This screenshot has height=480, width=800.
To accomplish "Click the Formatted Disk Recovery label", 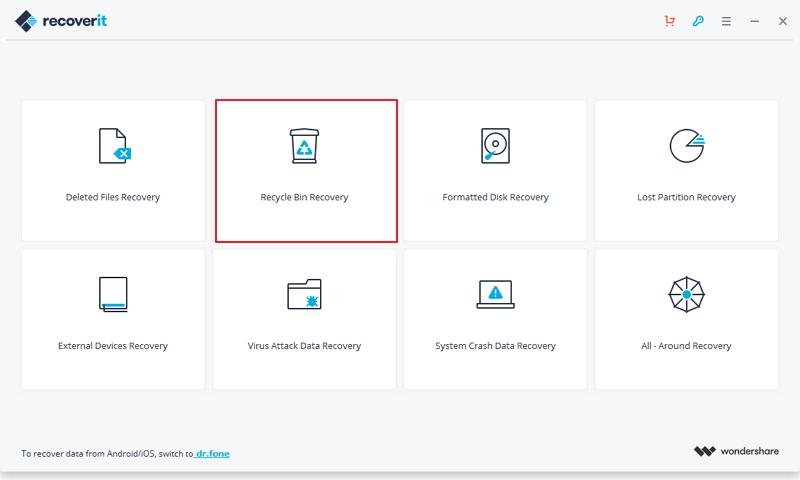I will pos(495,197).
